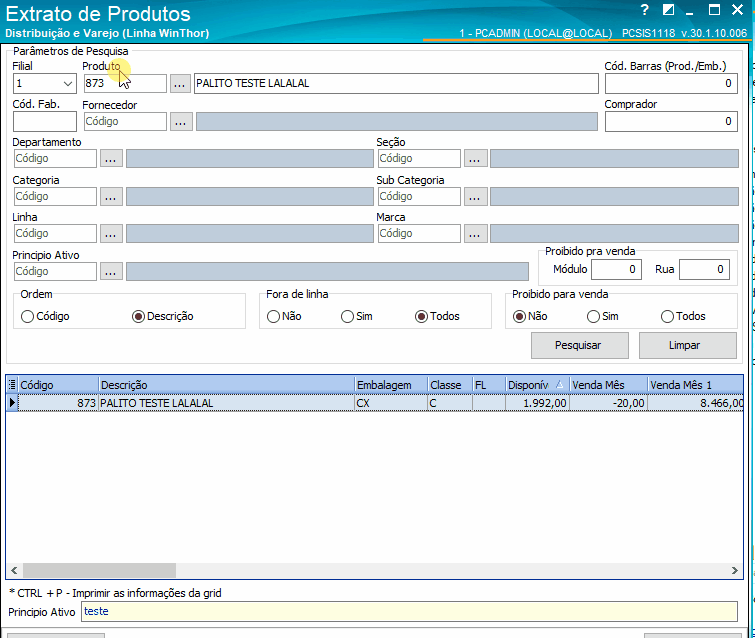
Task: Focus the Cód. Fab. input field
Action: pos(44,121)
